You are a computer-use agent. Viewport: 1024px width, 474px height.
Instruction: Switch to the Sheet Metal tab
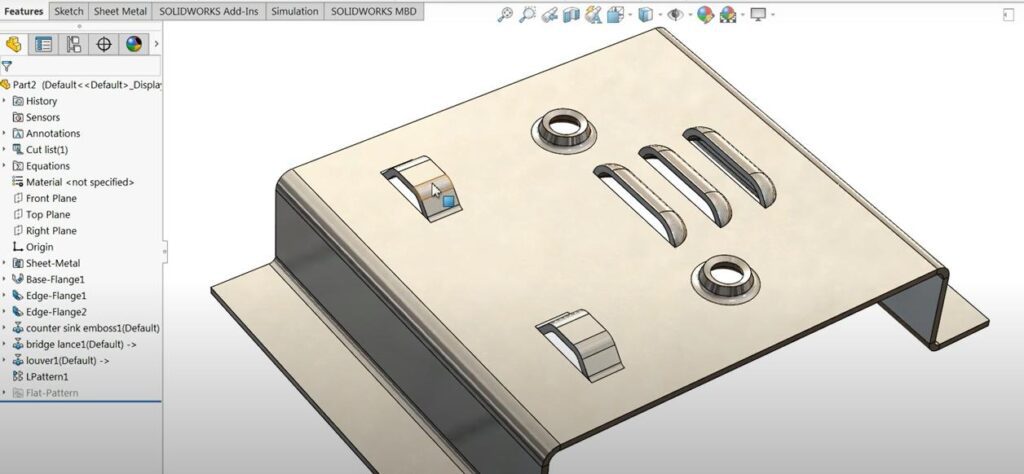pyautogui.click(x=120, y=11)
